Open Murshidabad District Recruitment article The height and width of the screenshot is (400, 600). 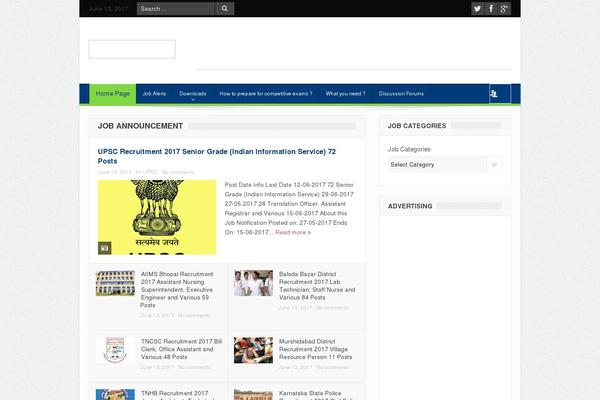[x=315, y=349]
